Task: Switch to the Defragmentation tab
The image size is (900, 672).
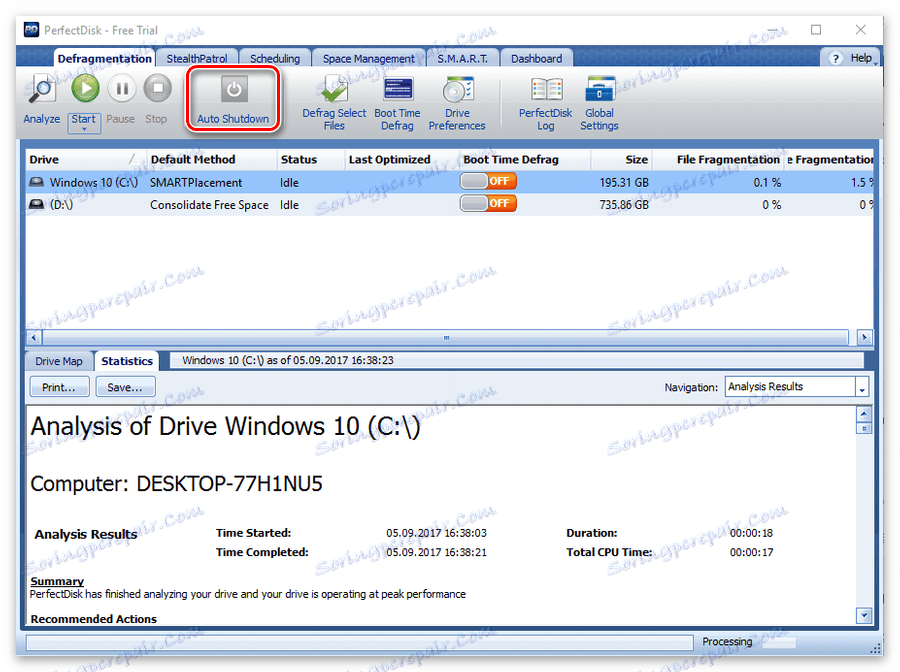Action: point(104,59)
